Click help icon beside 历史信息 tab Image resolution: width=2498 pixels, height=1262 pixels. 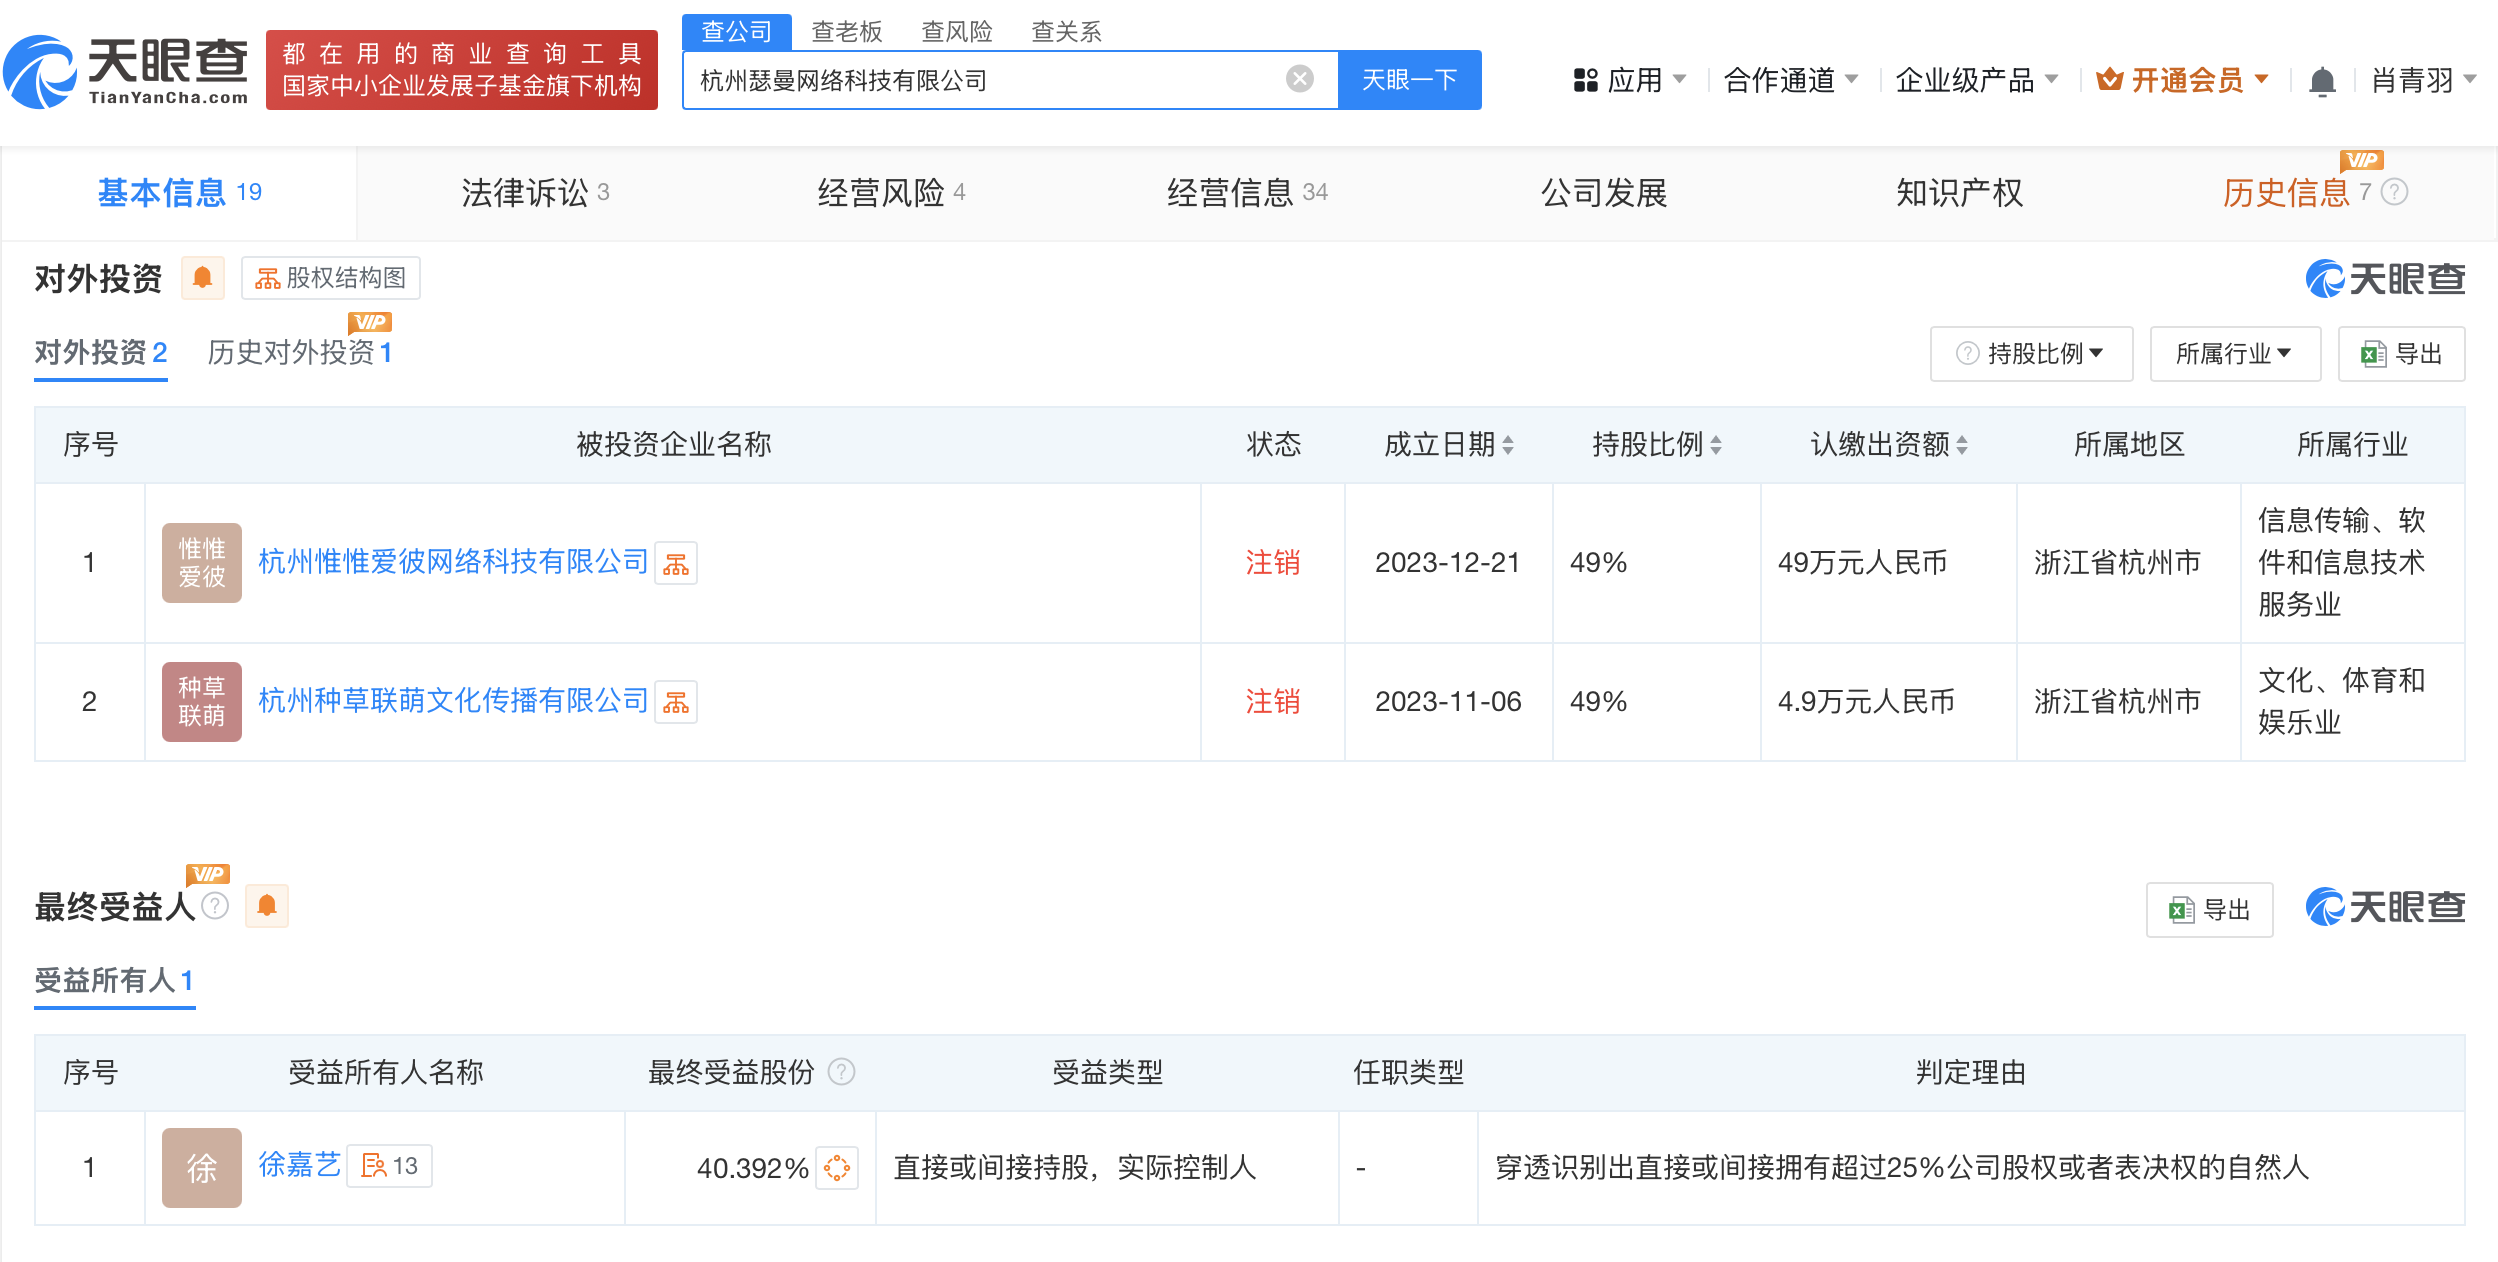(x=2394, y=192)
